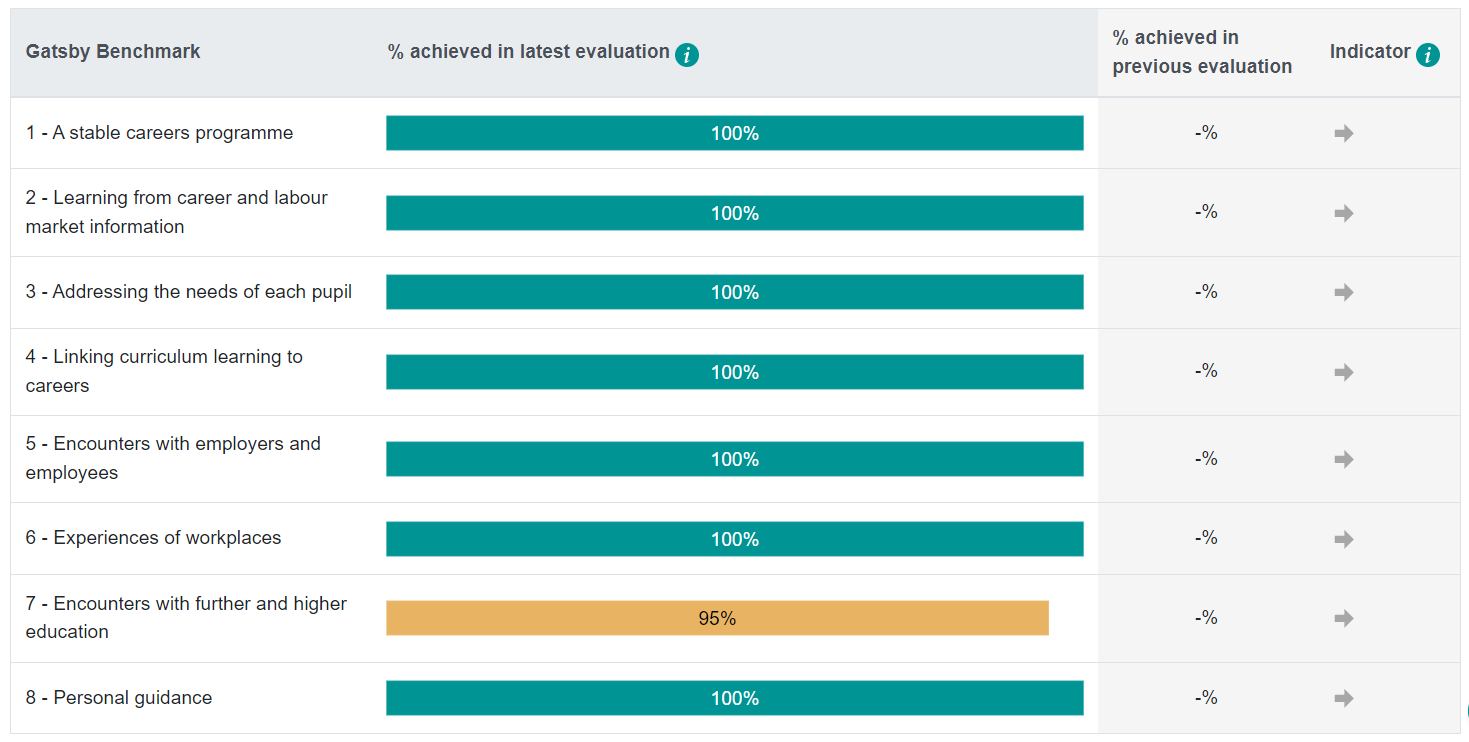This screenshot has height=742, width=1469.
Task: Click previous evaluation value for benchmark 7
Action: (x=1206, y=618)
